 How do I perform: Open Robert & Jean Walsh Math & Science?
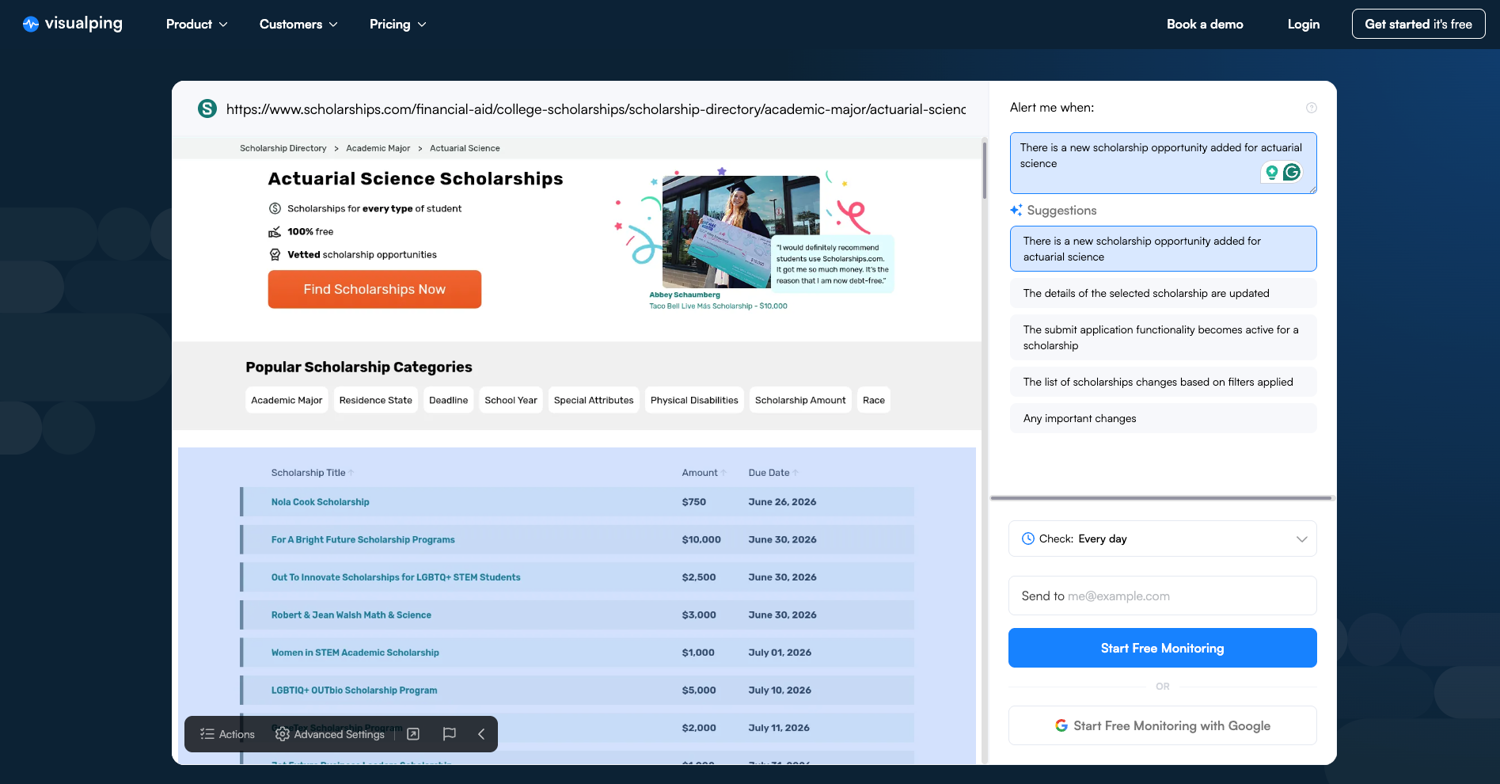pos(351,615)
